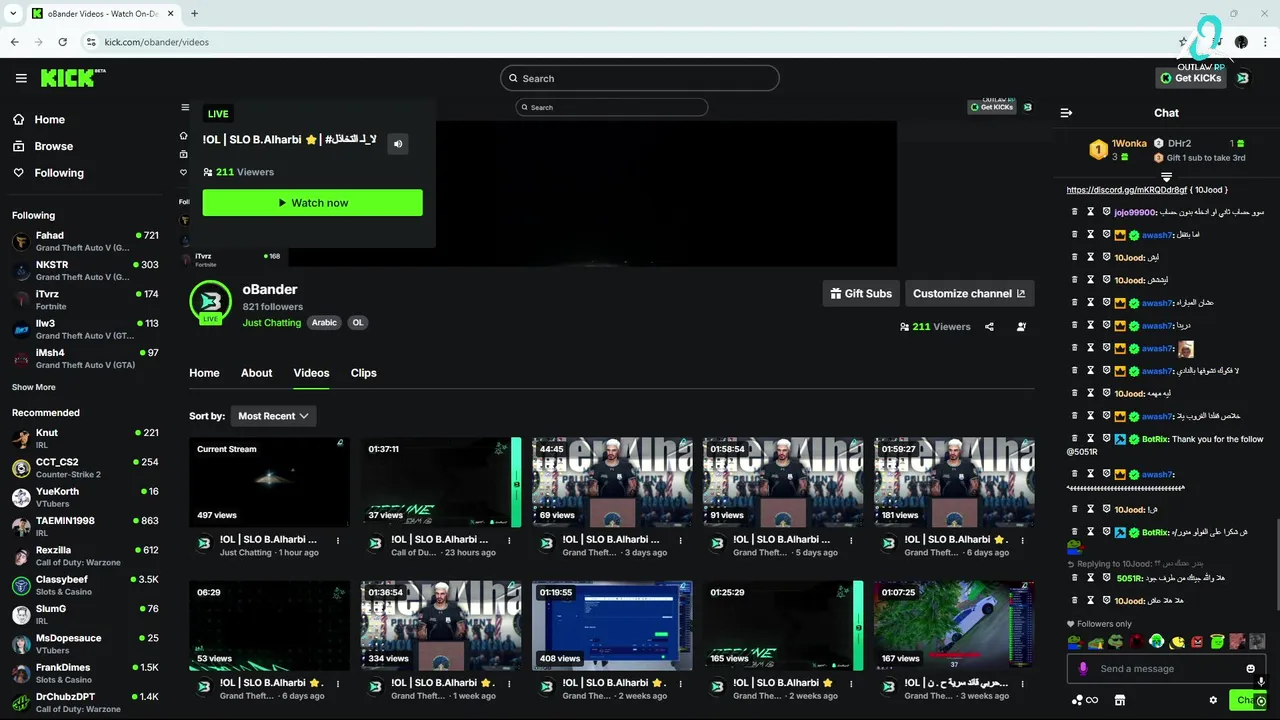Insert the red angry face emote

[1197, 642]
